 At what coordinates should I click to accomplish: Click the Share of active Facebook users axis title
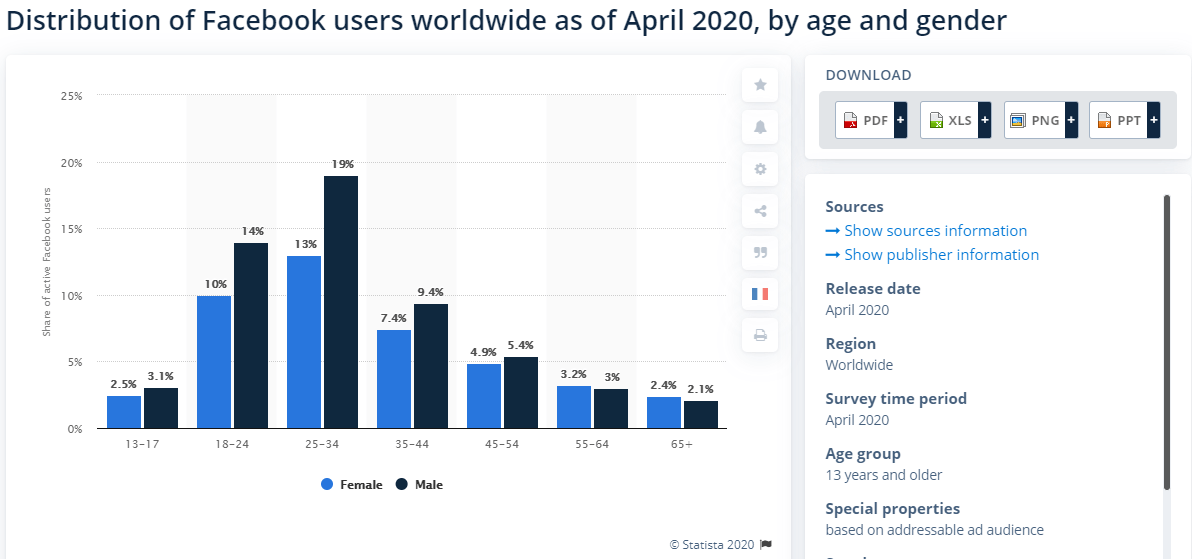(46, 261)
